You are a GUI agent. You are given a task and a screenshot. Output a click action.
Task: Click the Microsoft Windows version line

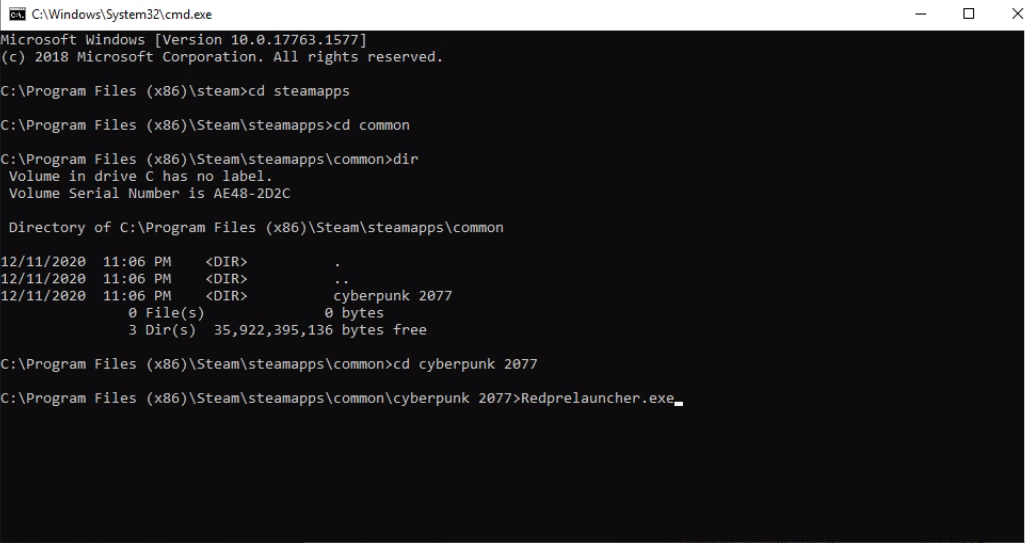coord(184,40)
